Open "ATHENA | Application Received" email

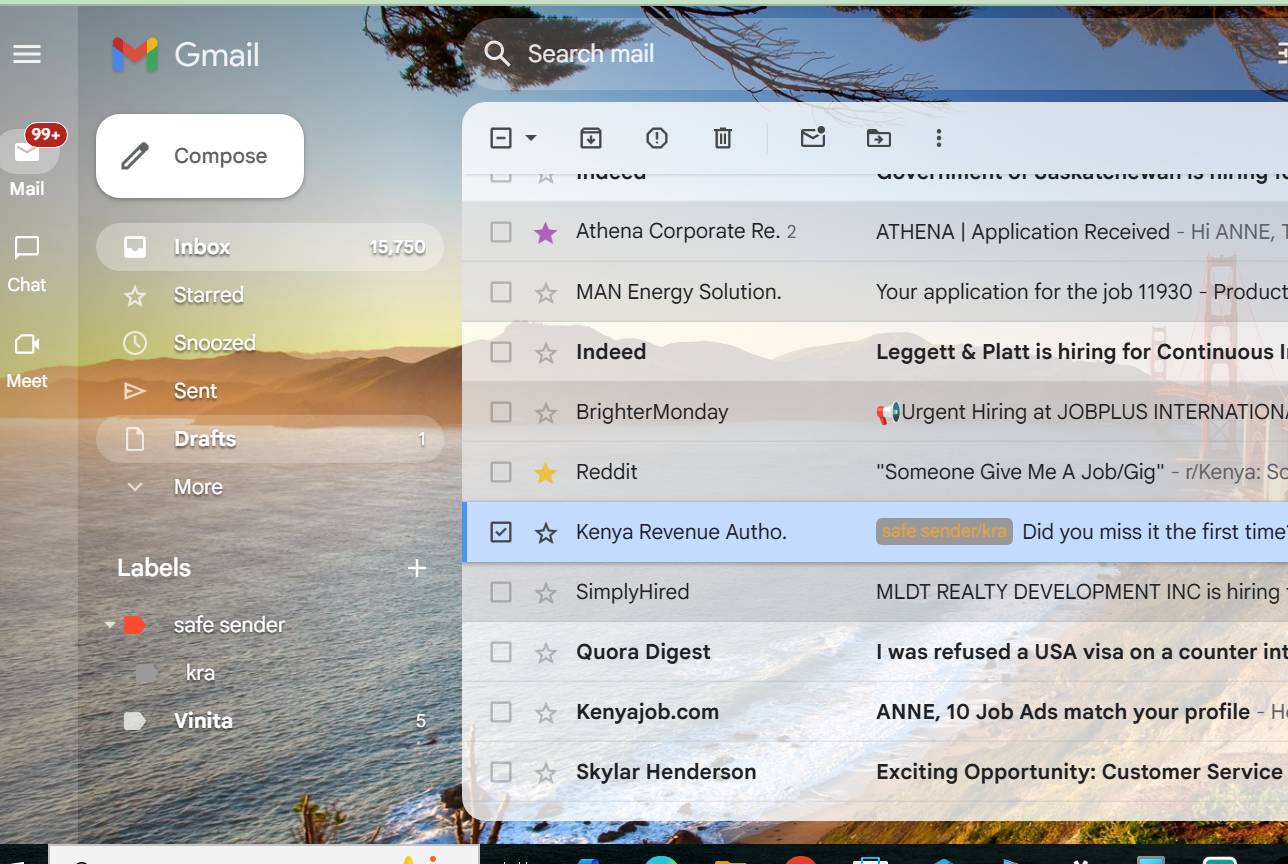1023,232
